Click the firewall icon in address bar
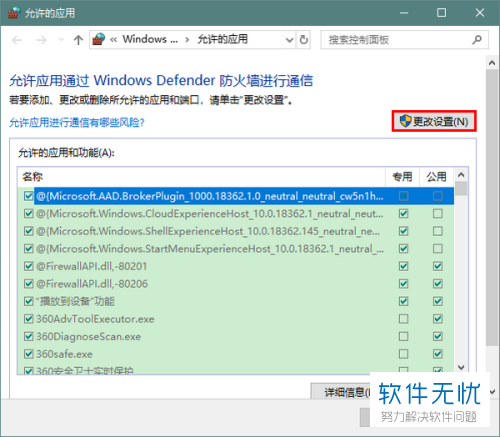 [x=99, y=39]
